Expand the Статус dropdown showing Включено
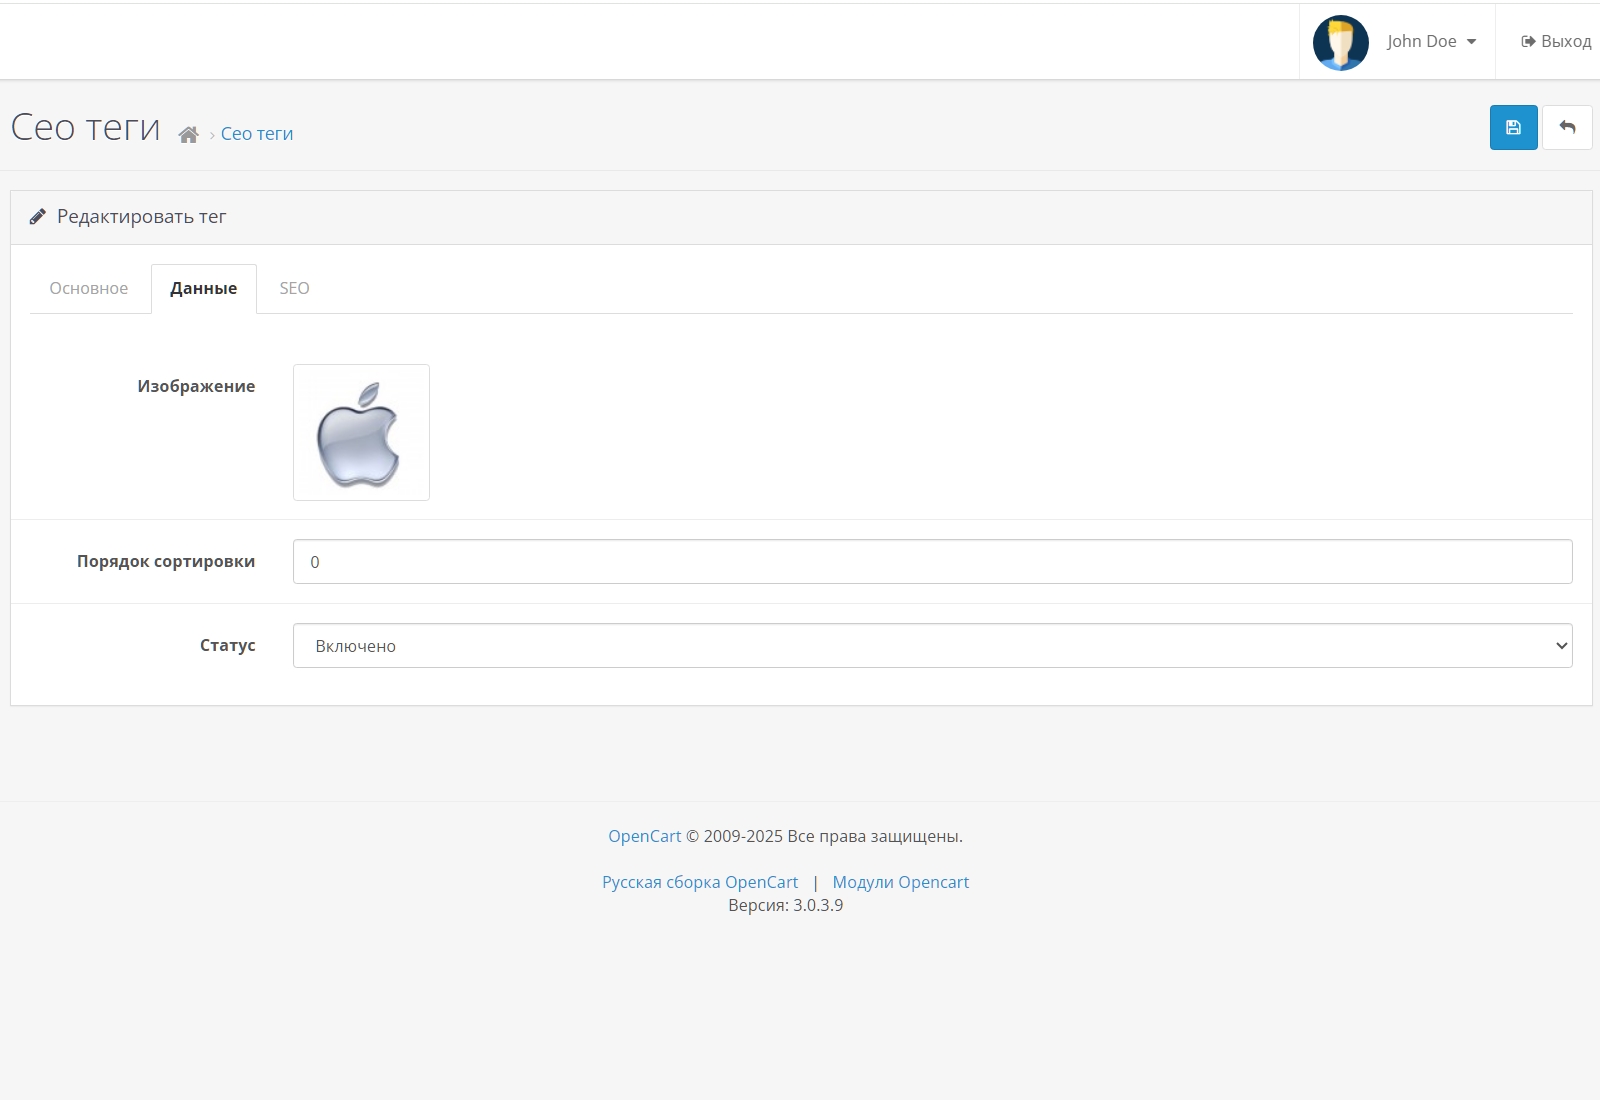Screen dimensions: 1600x1100 [932, 646]
